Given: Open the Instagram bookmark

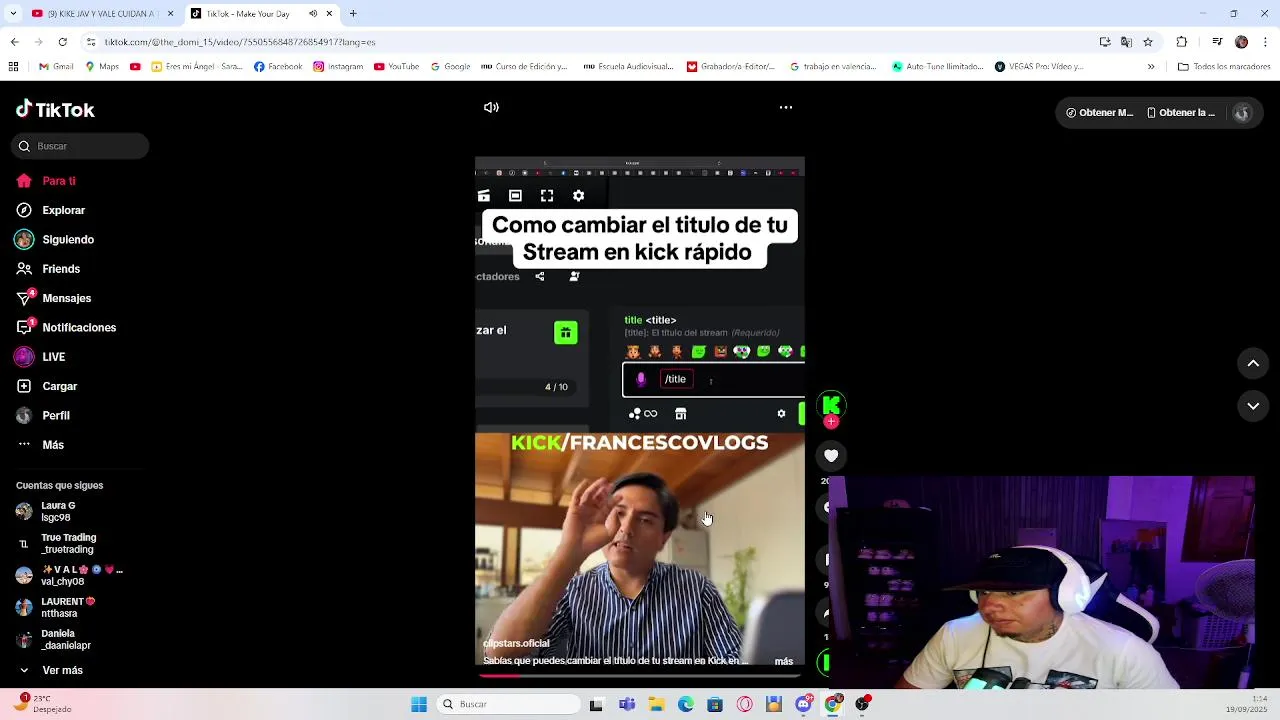Looking at the screenshot, I should coord(338,67).
